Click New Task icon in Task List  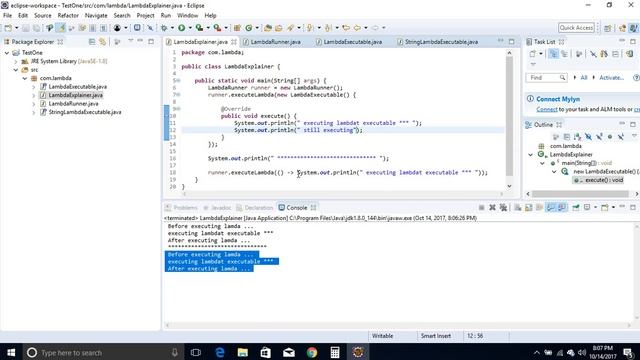[x=533, y=54]
